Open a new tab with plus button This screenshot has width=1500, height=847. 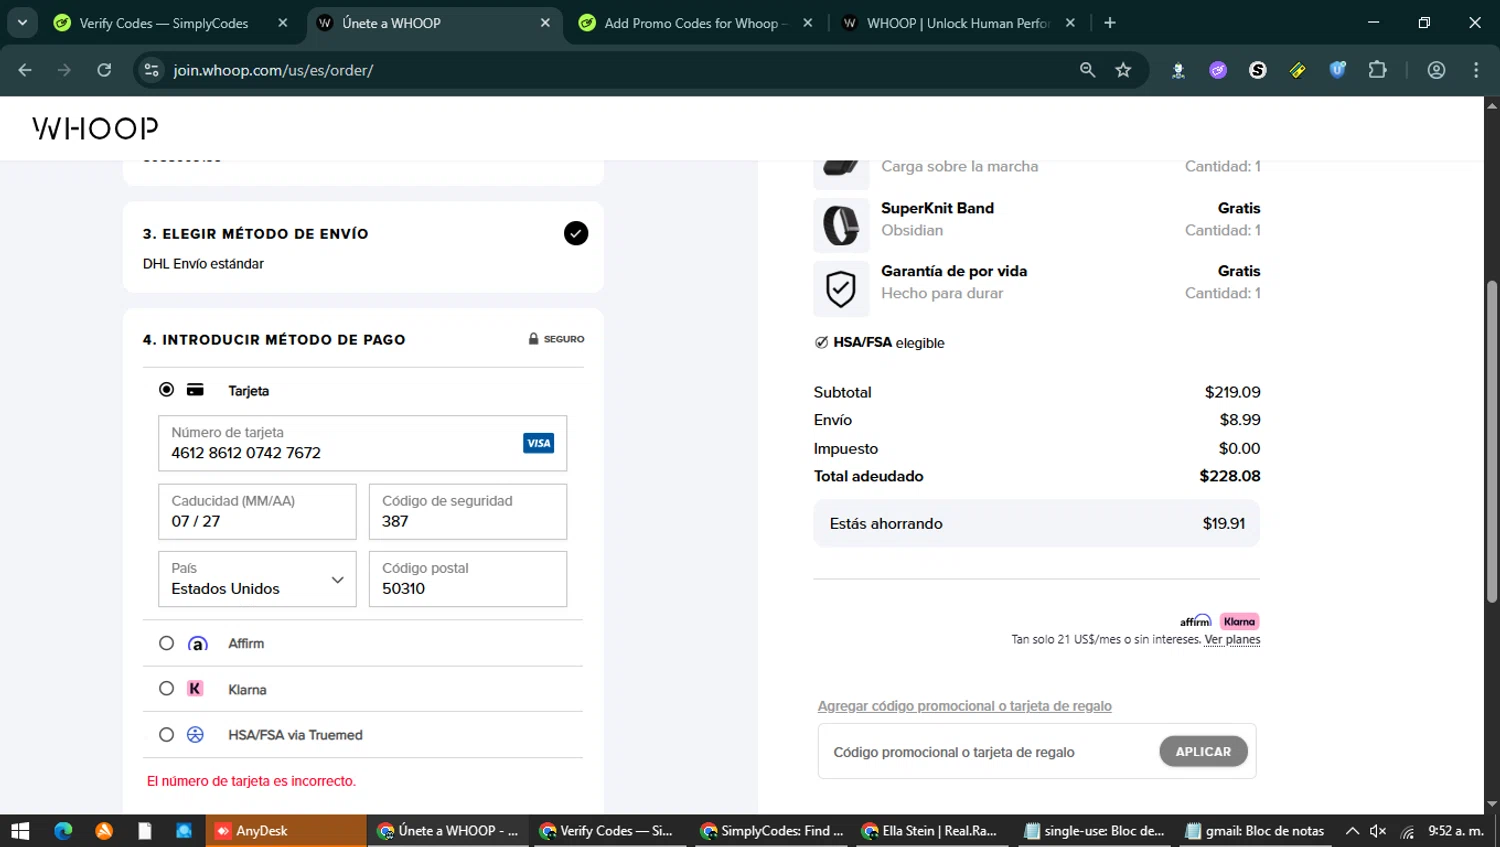1110,22
